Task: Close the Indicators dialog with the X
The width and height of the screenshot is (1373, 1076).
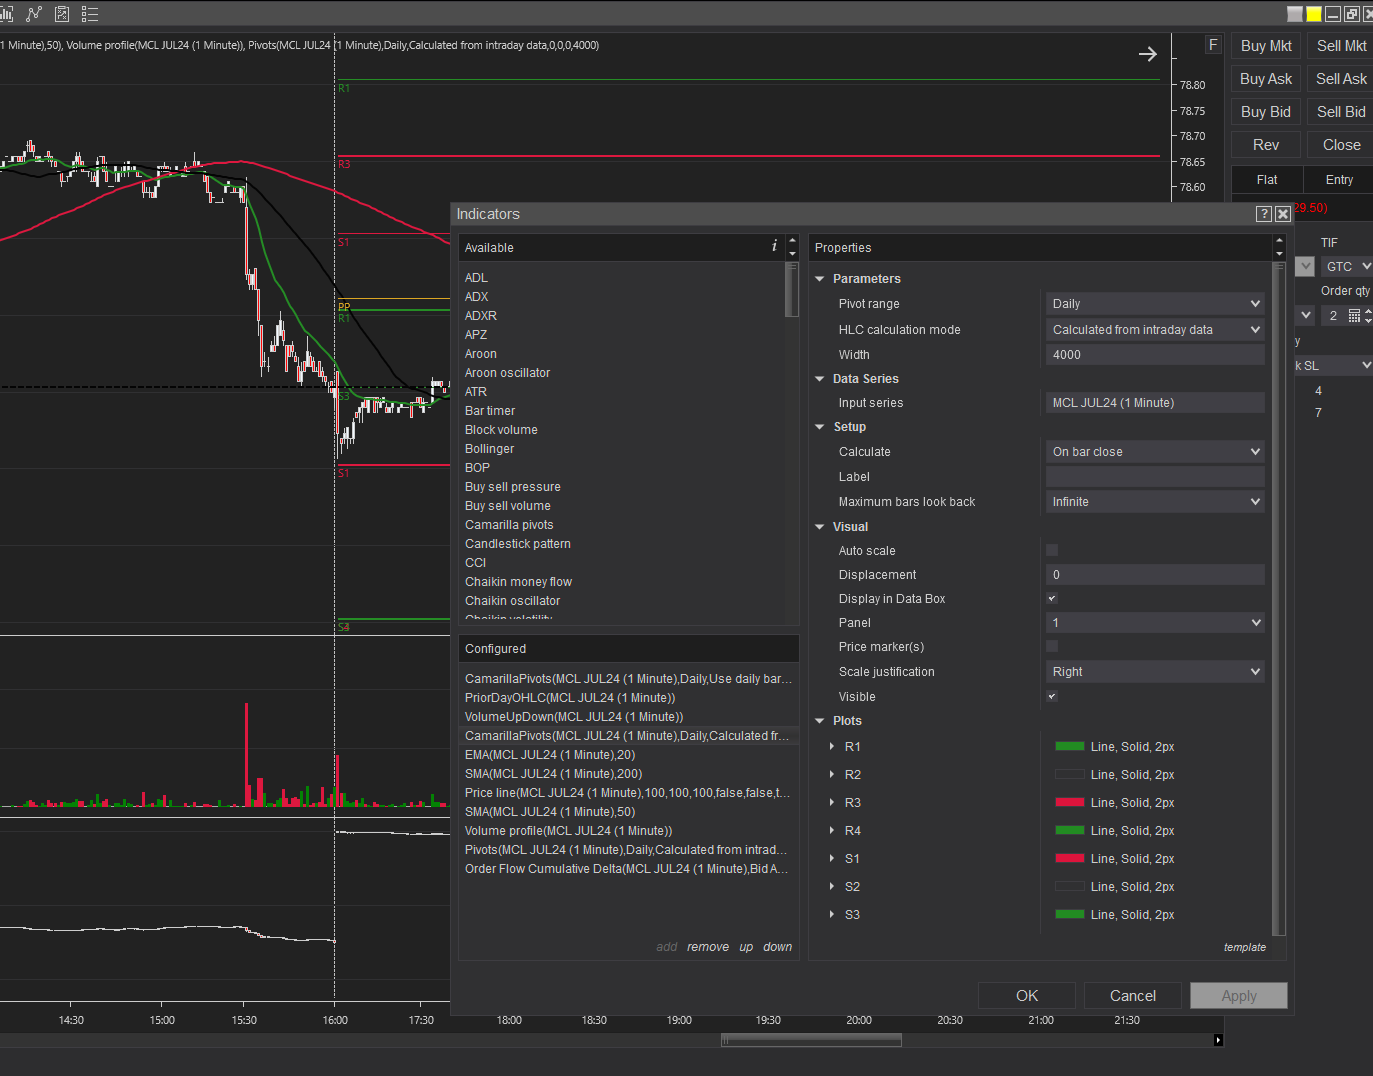Action: coord(1283,214)
